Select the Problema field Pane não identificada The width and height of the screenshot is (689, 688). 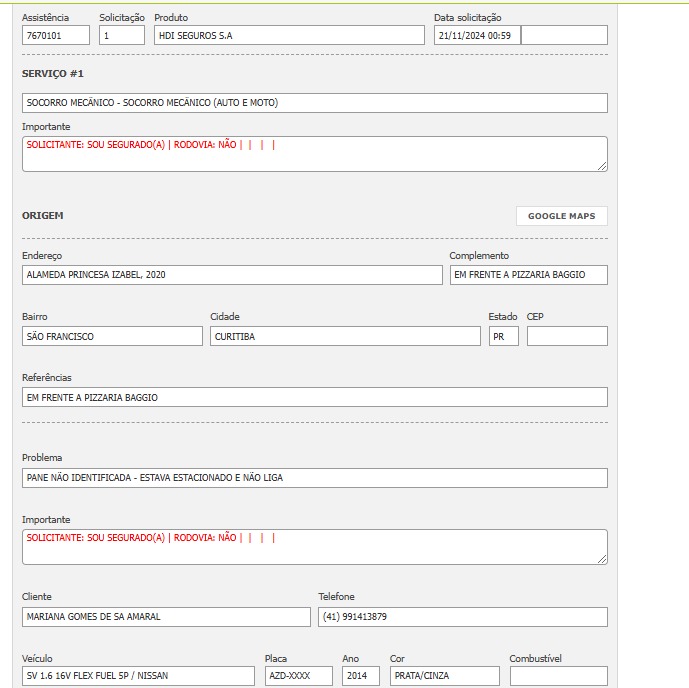pyautogui.click(x=315, y=478)
